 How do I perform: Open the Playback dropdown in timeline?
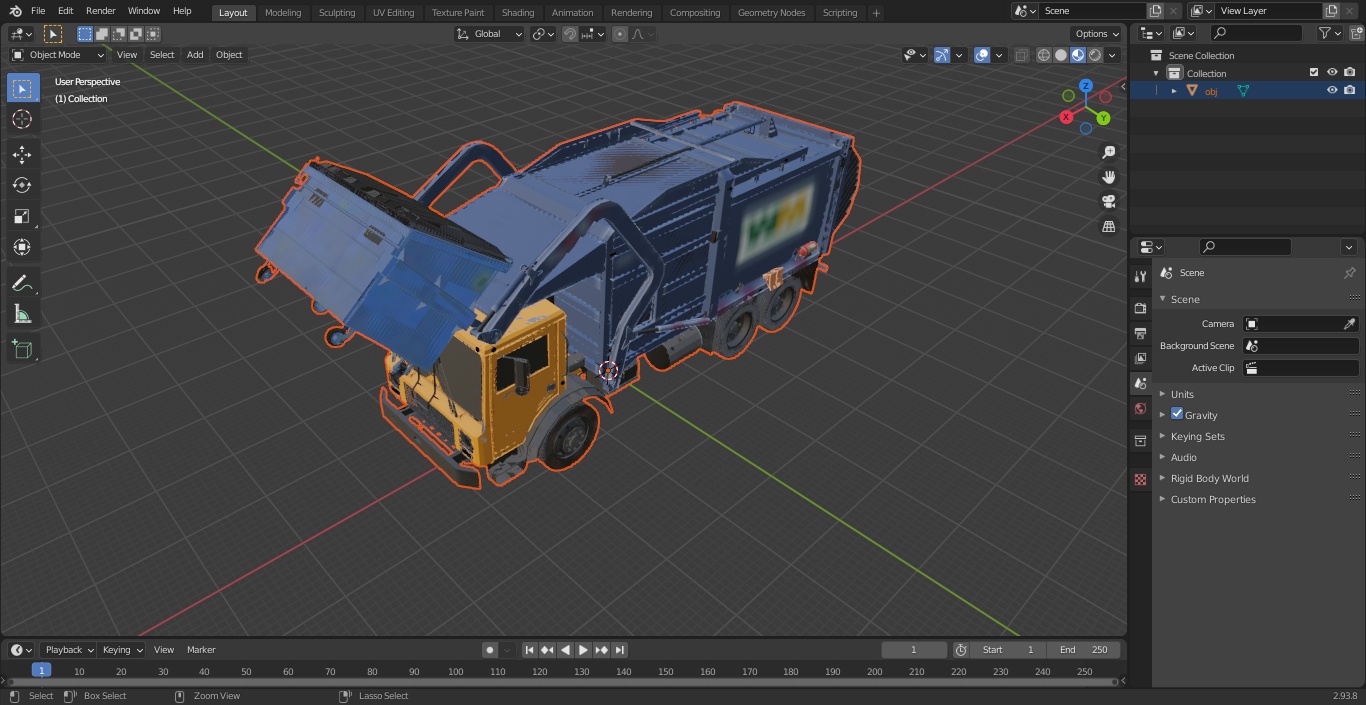[70, 650]
